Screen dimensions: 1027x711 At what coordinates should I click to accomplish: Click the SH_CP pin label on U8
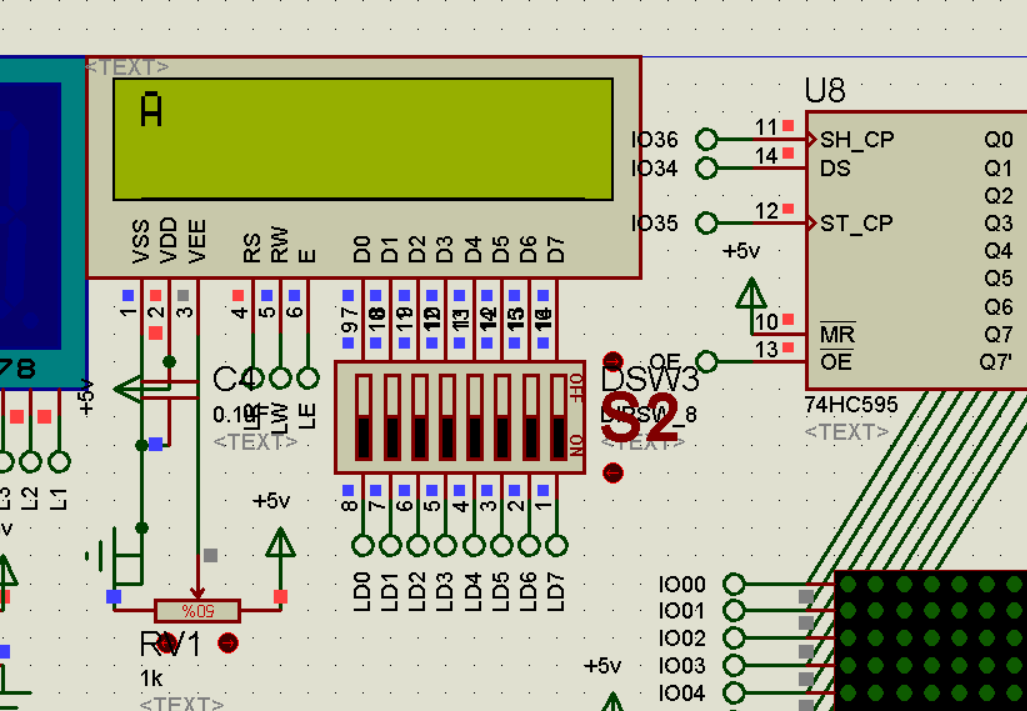pos(857,139)
